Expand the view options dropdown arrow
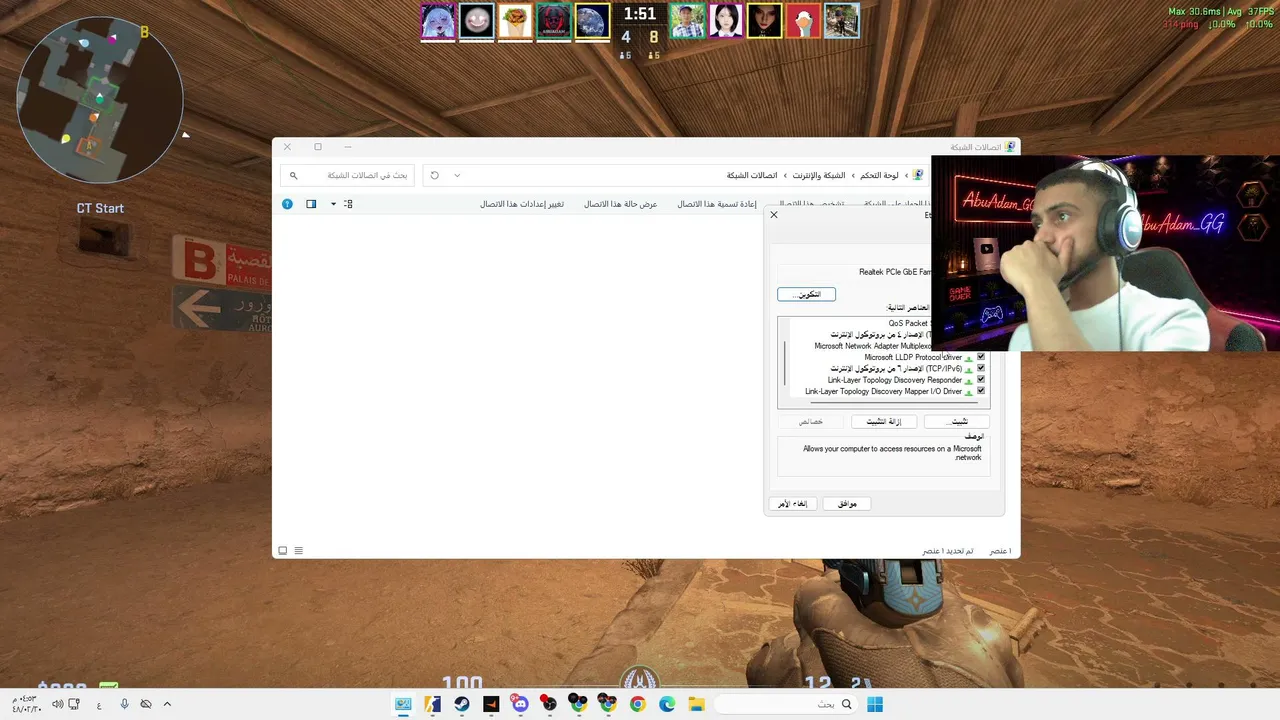 (x=333, y=204)
